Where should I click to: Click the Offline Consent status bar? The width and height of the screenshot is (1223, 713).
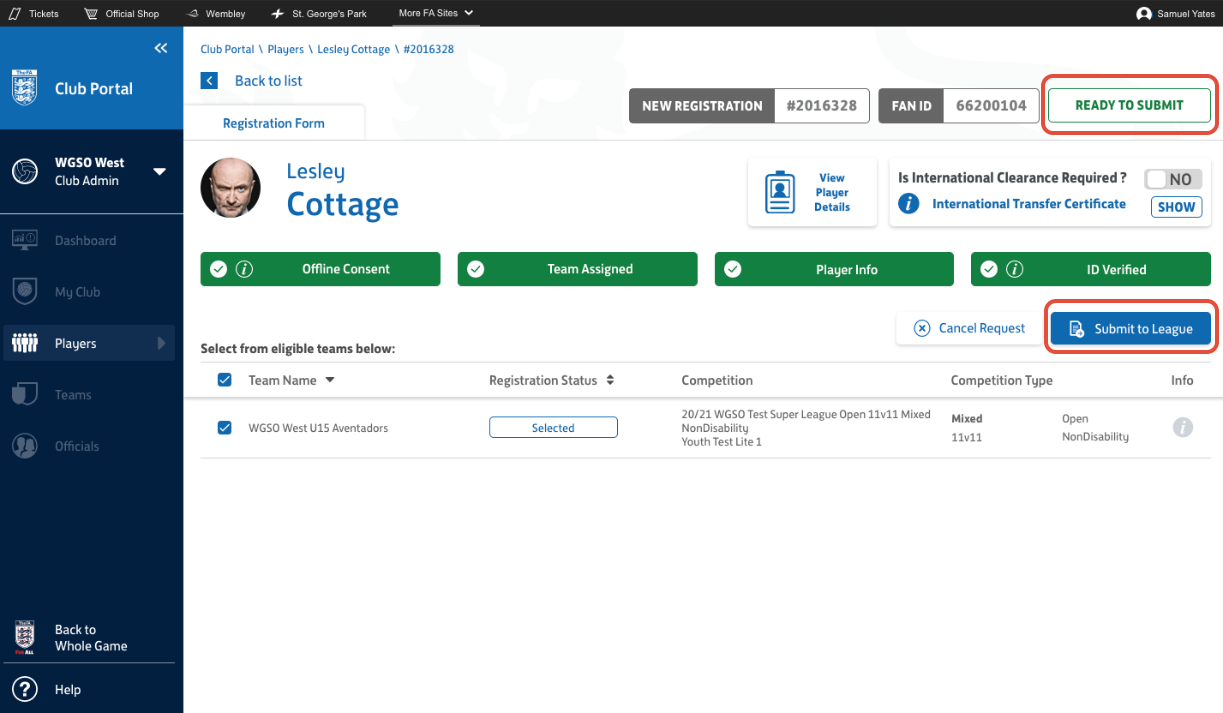pos(320,269)
